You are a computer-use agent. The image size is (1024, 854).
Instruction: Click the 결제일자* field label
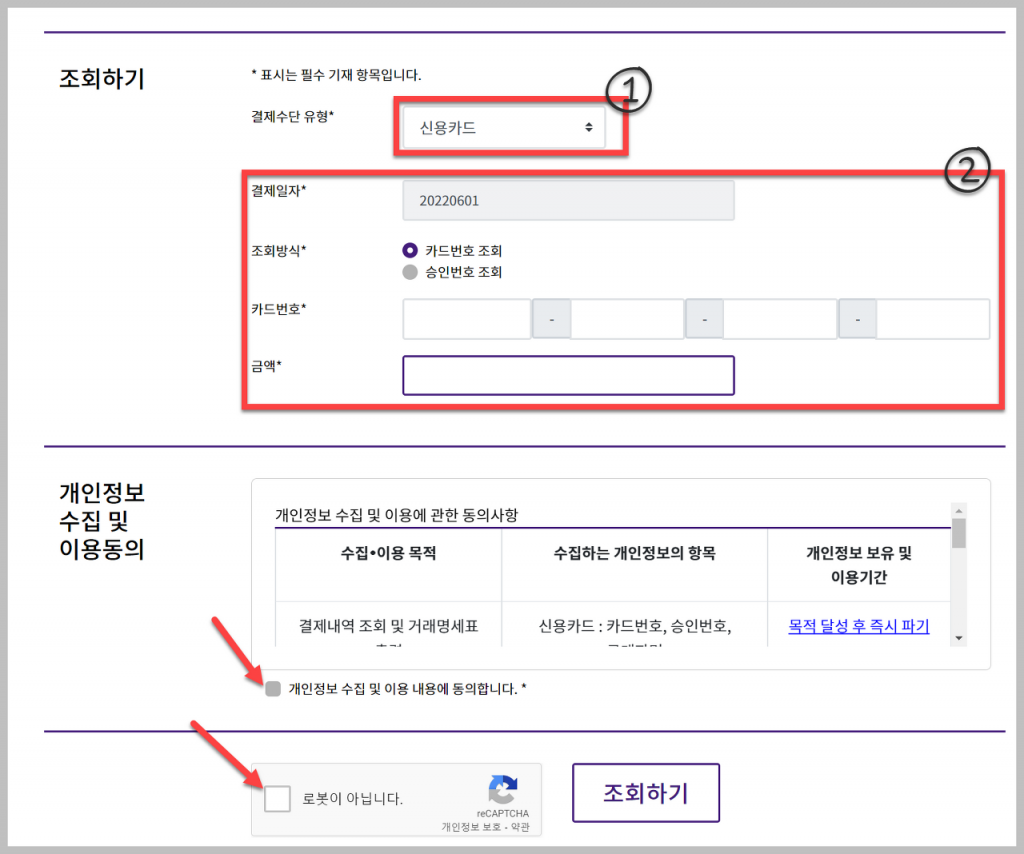(x=279, y=191)
